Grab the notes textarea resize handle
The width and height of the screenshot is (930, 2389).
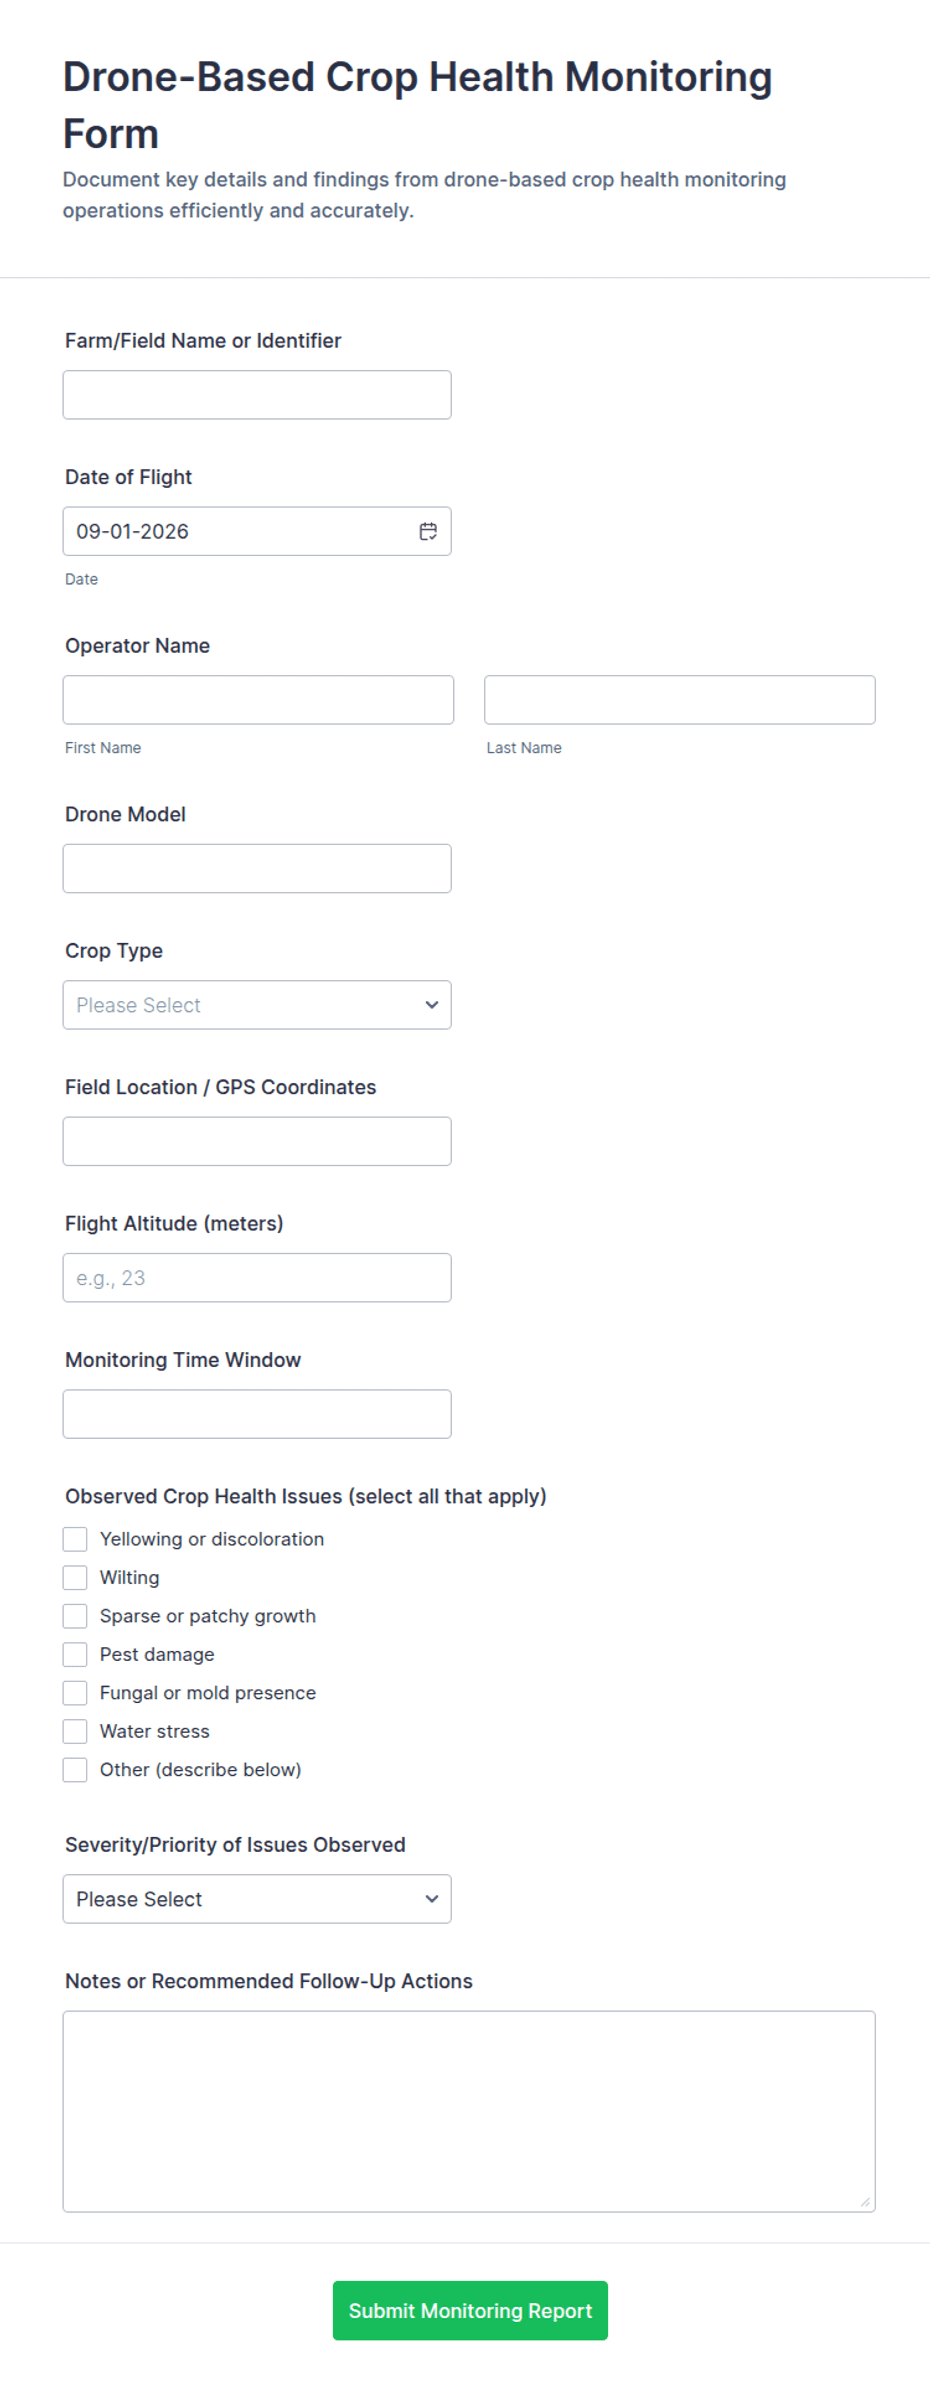coord(865,2201)
